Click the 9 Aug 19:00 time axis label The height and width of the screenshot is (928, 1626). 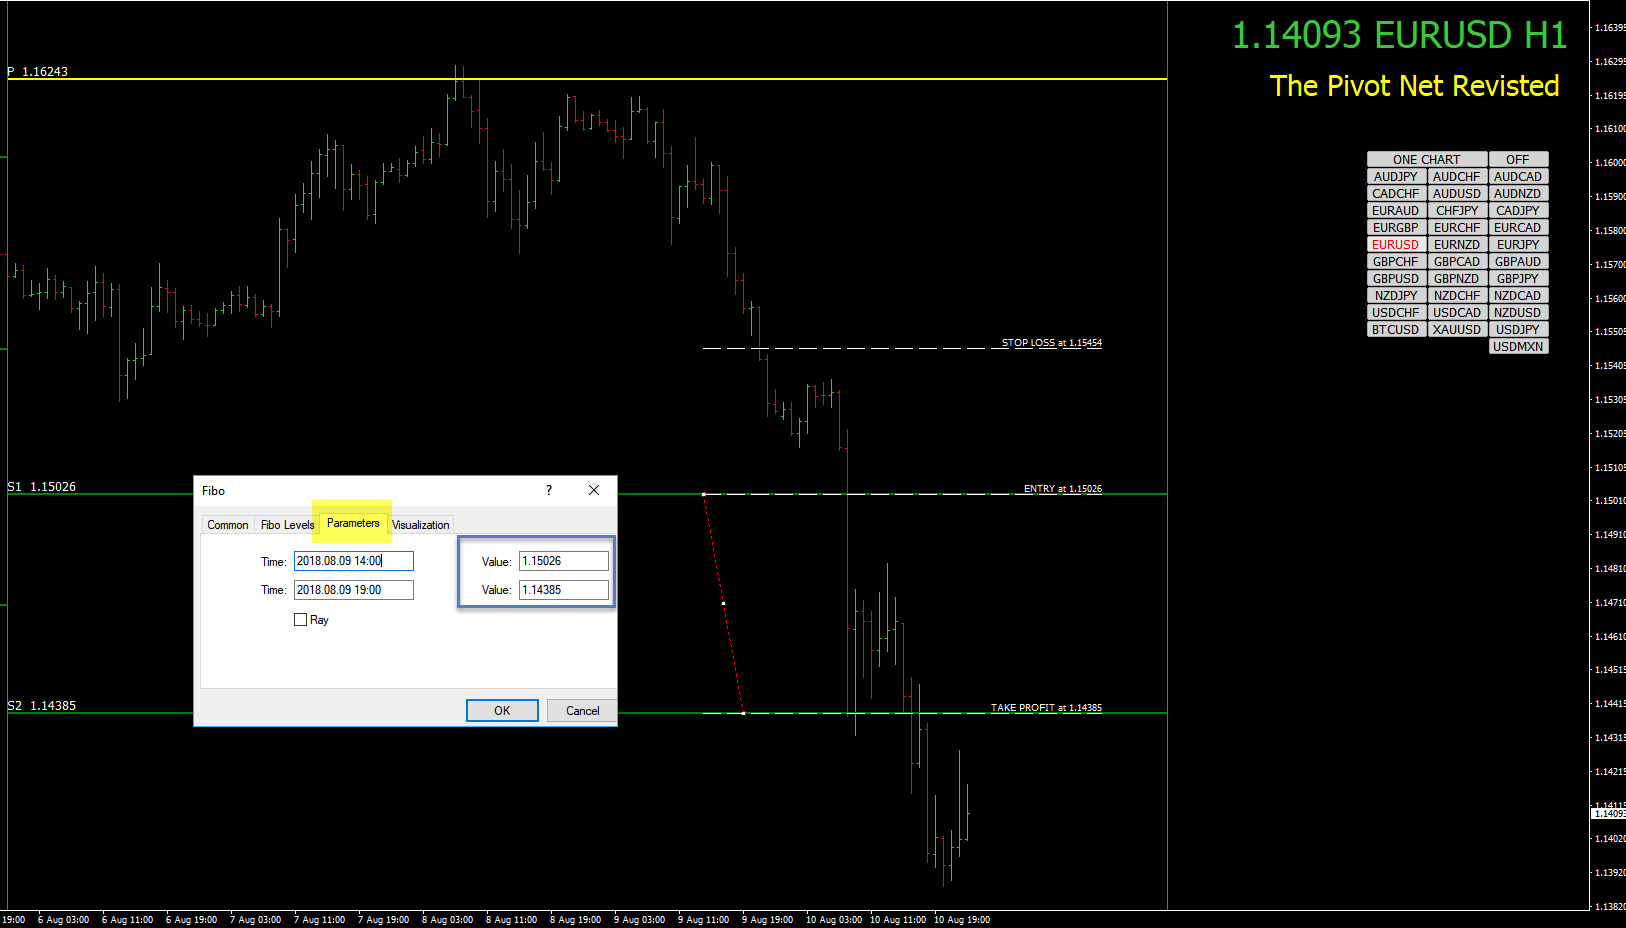click(767, 920)
